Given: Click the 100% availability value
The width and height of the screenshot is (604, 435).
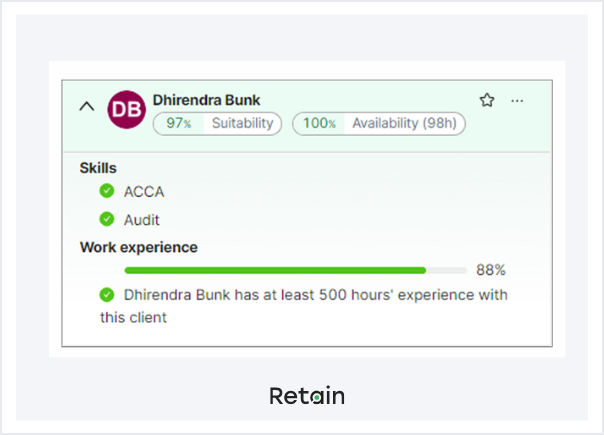Looking at the screenshot, I should click(318, 123).
